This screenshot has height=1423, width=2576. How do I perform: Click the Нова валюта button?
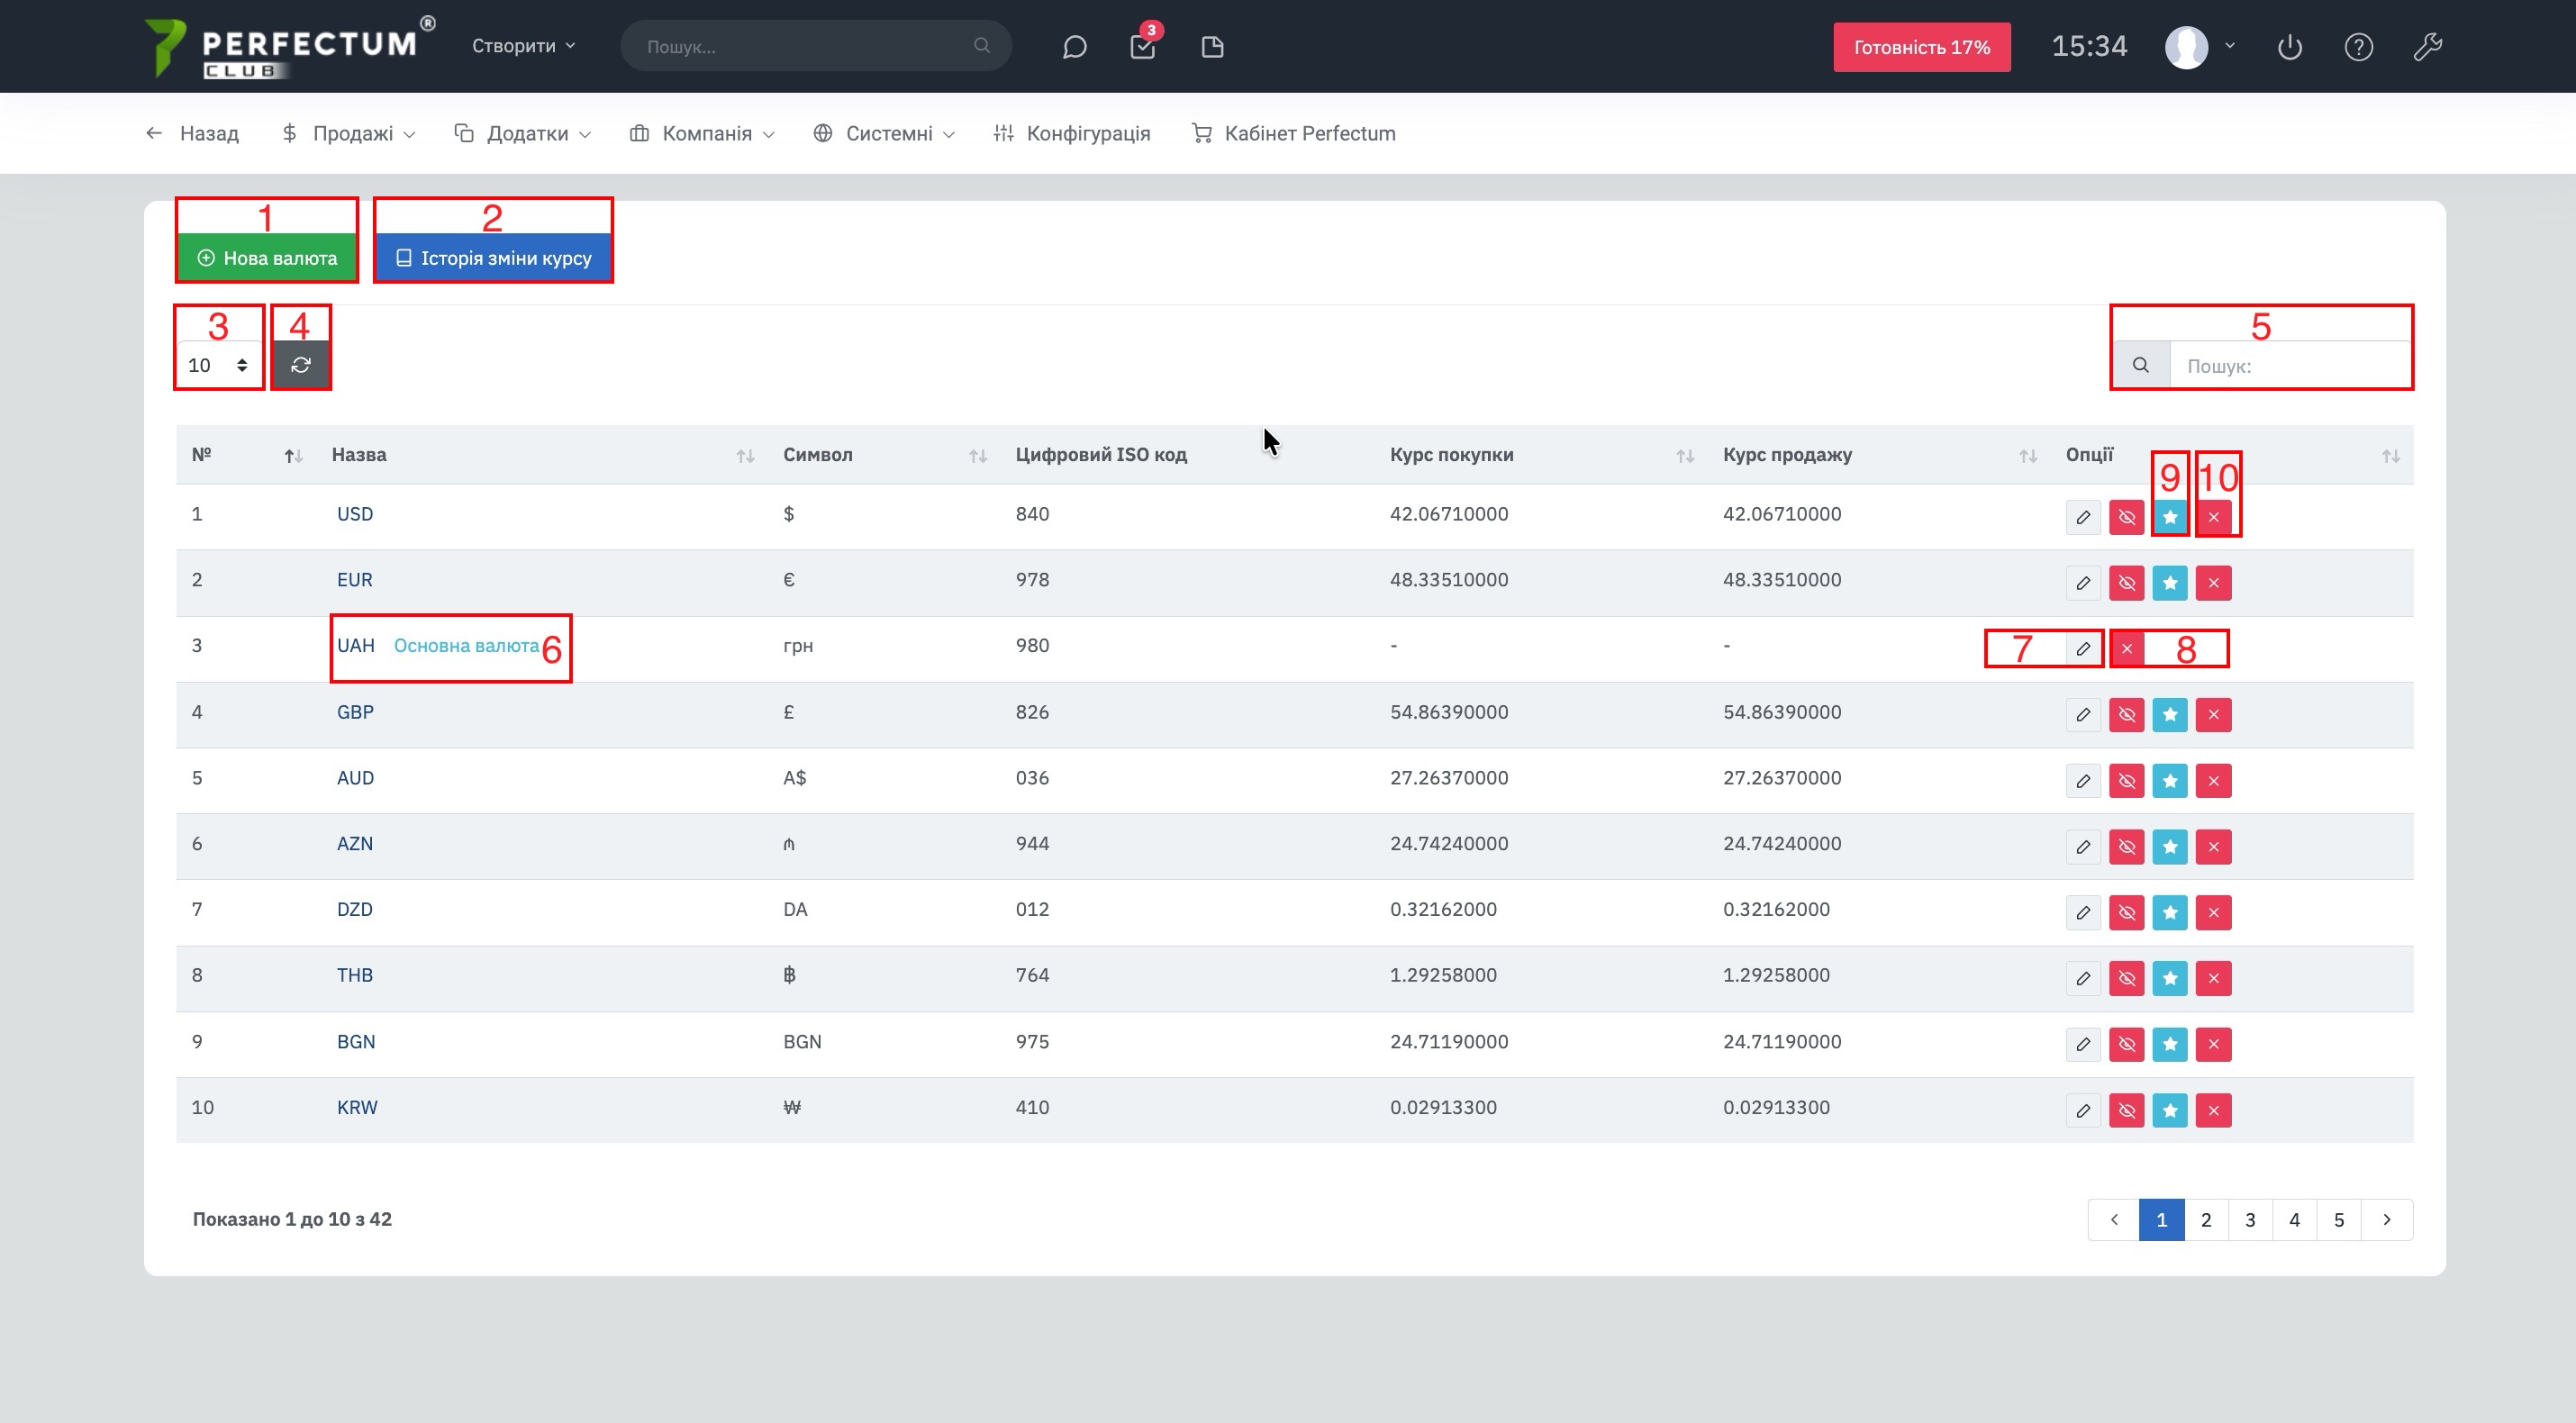[267, 258]
